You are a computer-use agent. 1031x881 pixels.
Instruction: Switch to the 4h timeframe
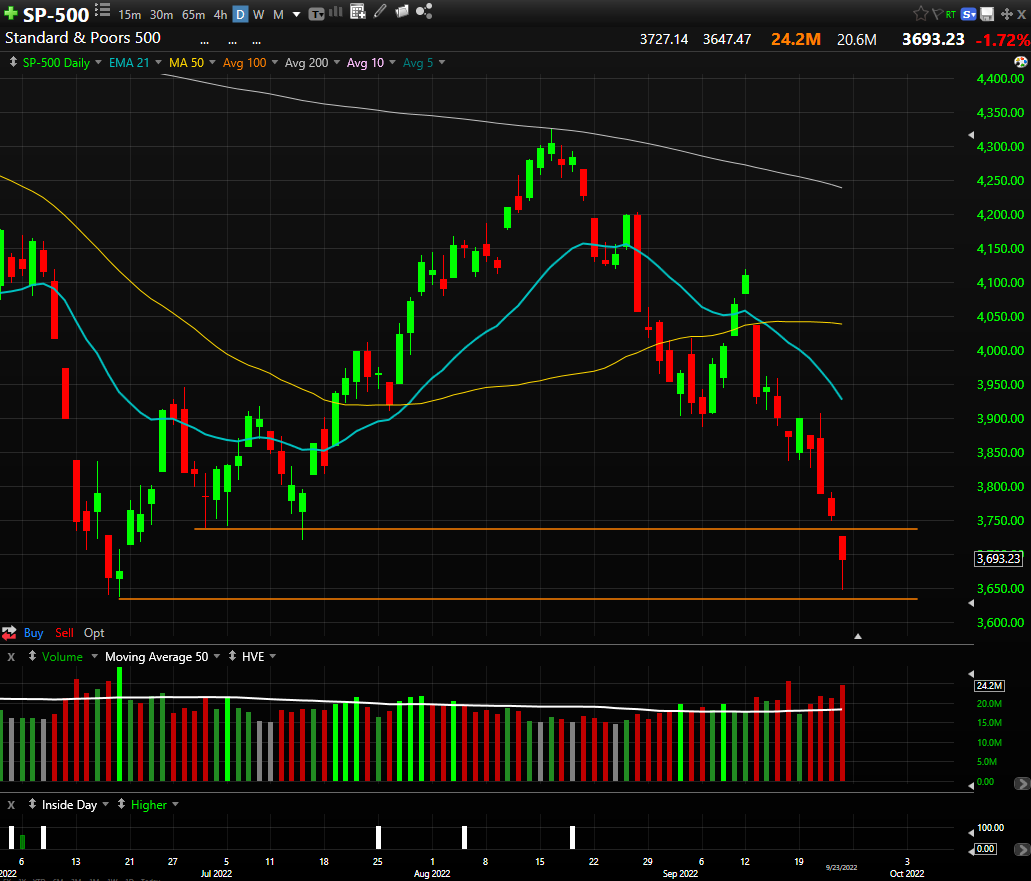pyautogui.click(x=220, y=14)
